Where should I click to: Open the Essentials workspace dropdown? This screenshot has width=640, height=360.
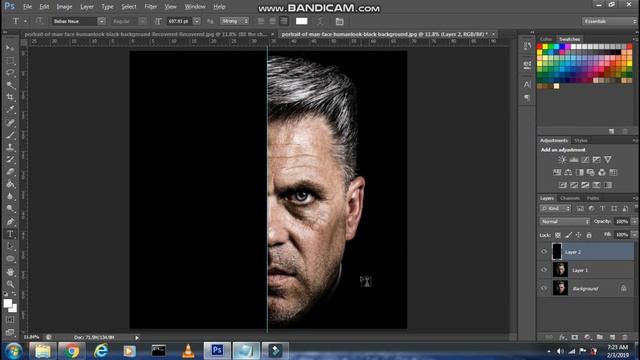(609, 21)
